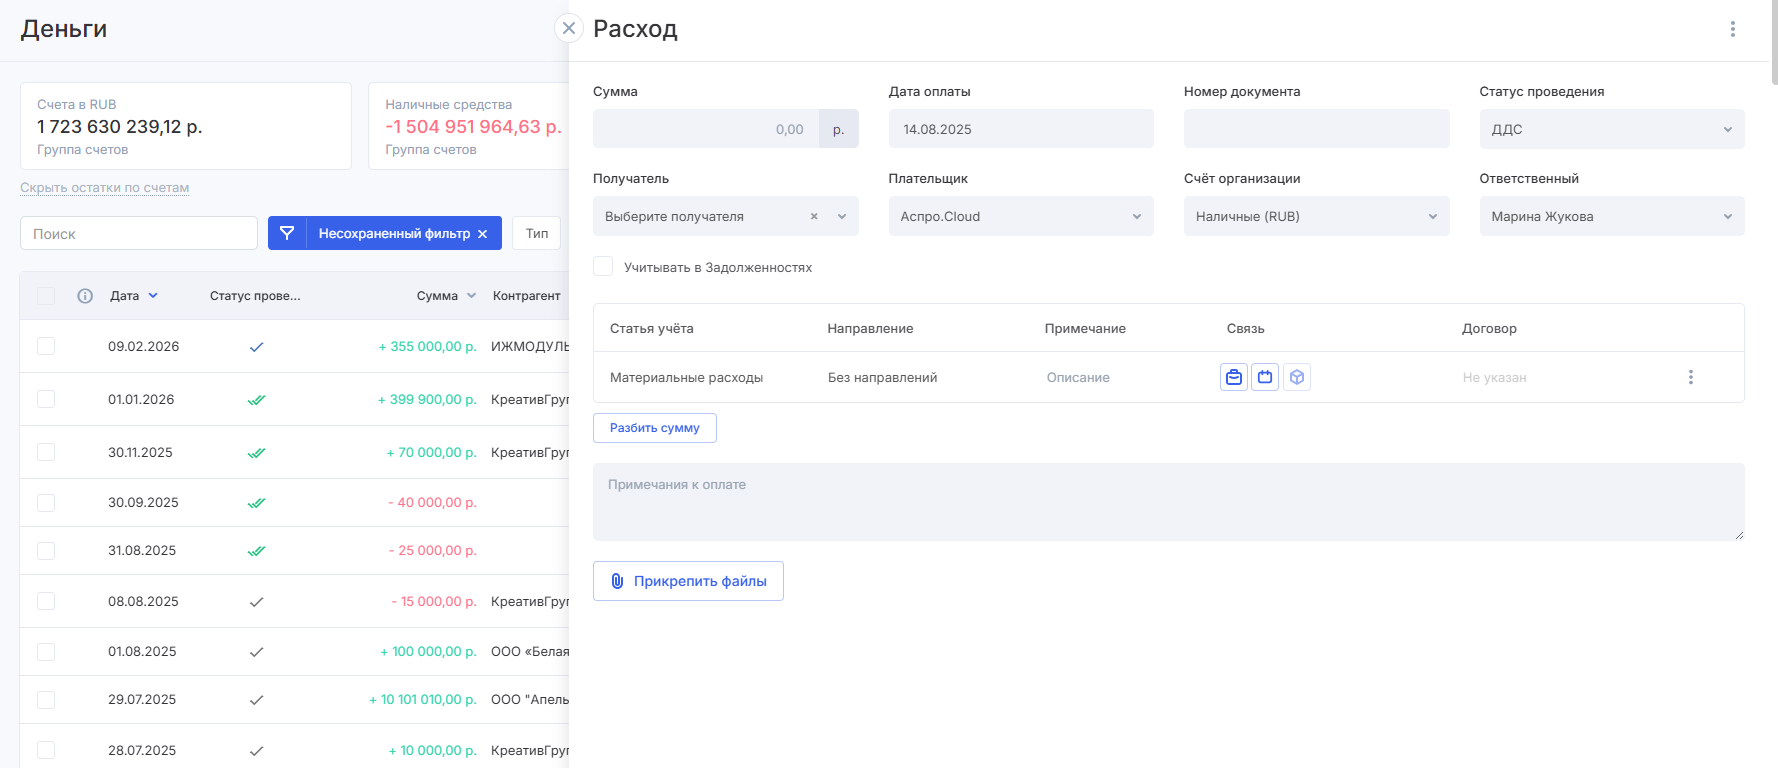The height and width of the screenshot is (768, 1778).
Task: Click the Статус прове... column header
Action: 255,296
